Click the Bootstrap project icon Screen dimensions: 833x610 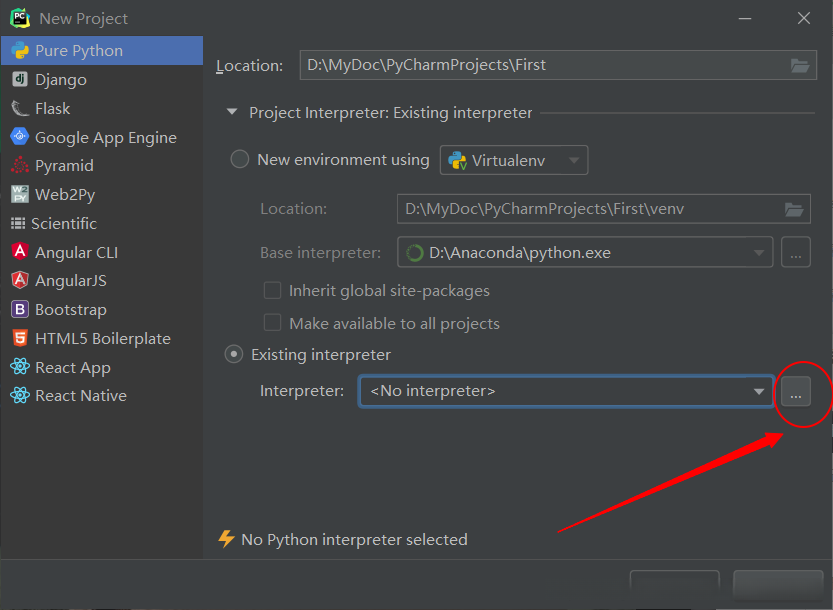(19, 310)
